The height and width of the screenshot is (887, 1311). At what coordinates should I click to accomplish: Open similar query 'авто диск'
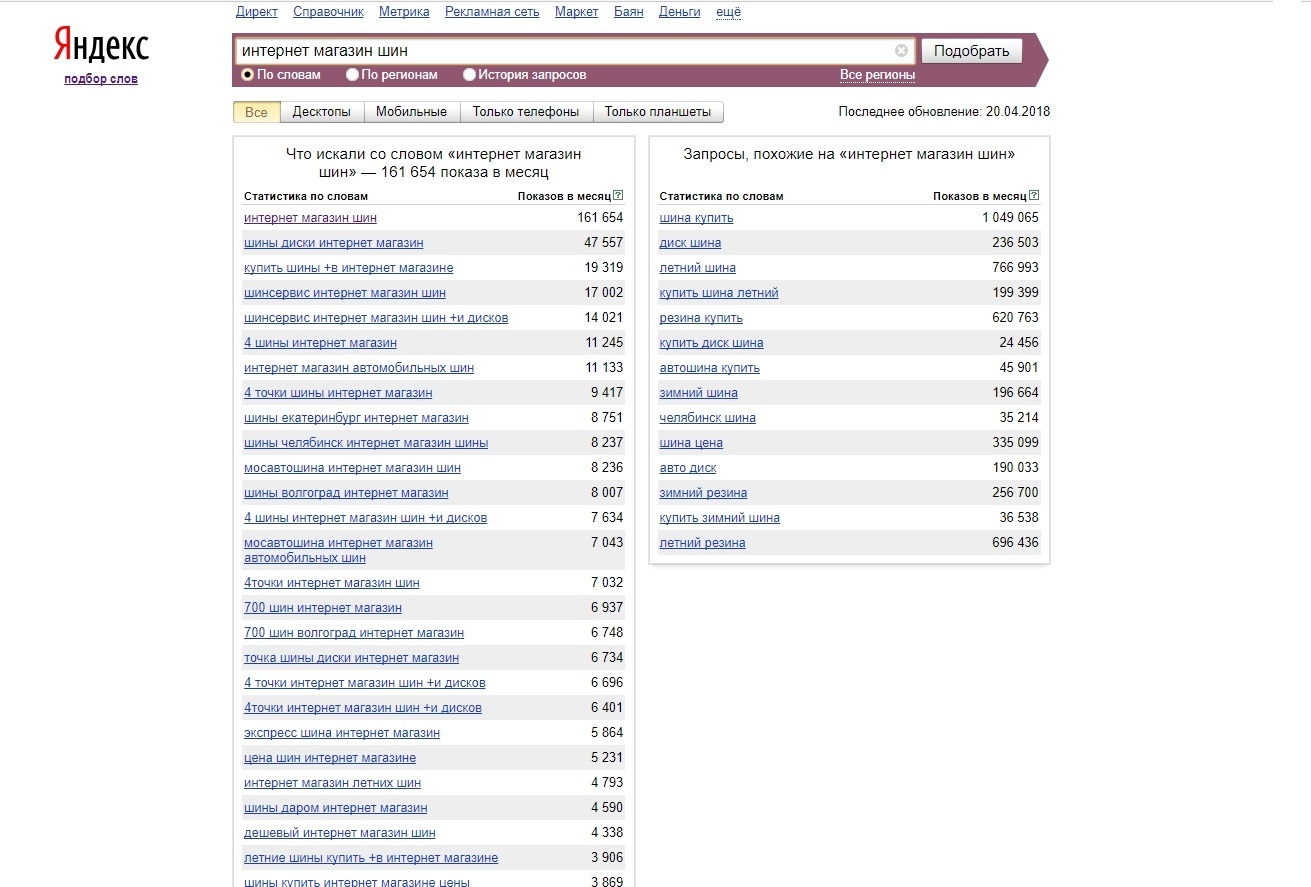tap(688, 468)
